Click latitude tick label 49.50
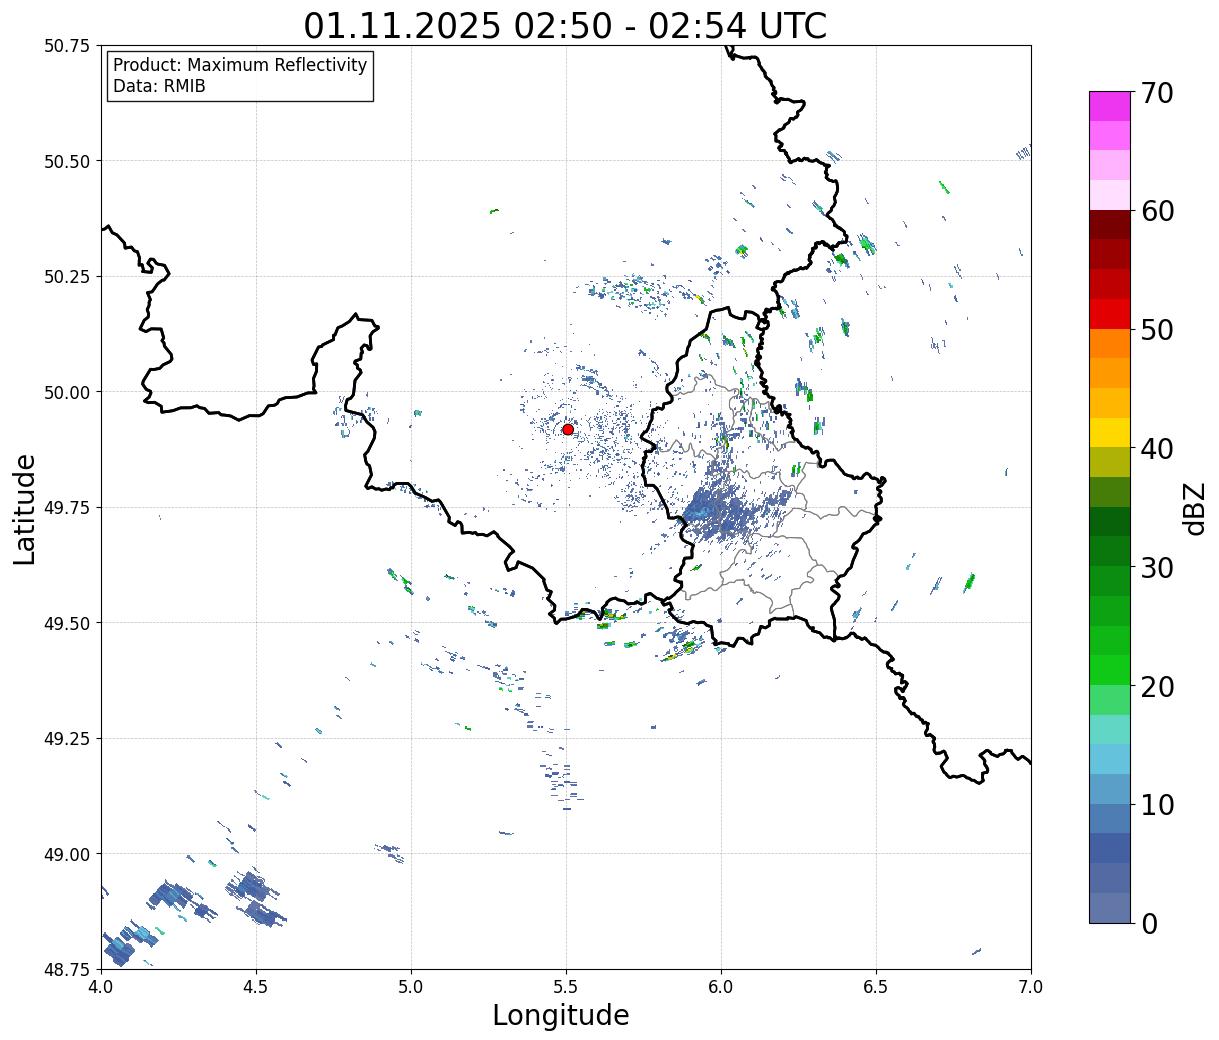The image size is (1219, 1040). tap(67, 624)
